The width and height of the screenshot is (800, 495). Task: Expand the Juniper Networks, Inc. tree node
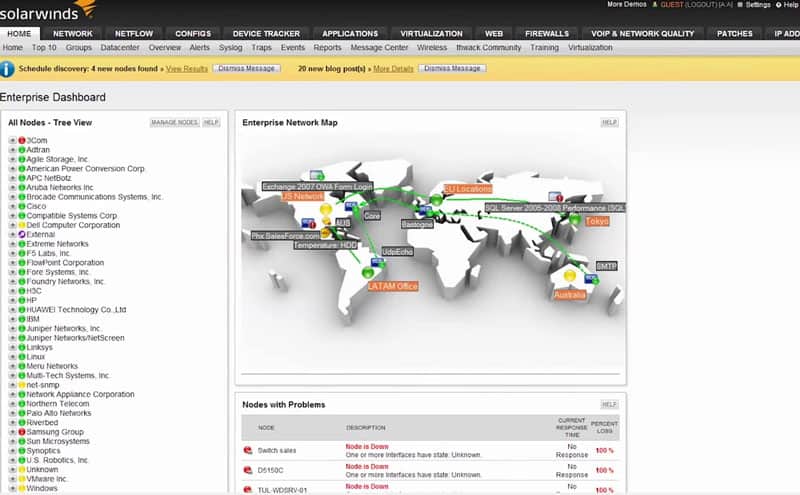[x=12, y=329]
